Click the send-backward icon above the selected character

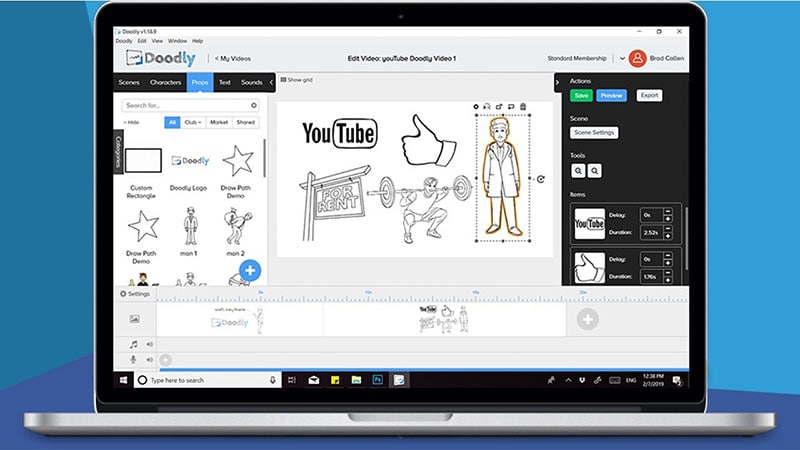point(511,107)
